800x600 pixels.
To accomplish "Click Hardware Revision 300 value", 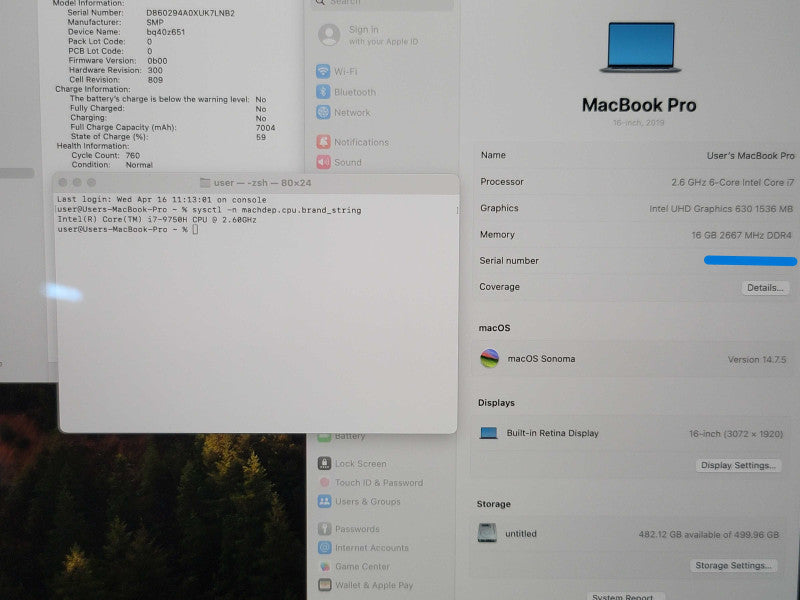I will tap(155, 70).
